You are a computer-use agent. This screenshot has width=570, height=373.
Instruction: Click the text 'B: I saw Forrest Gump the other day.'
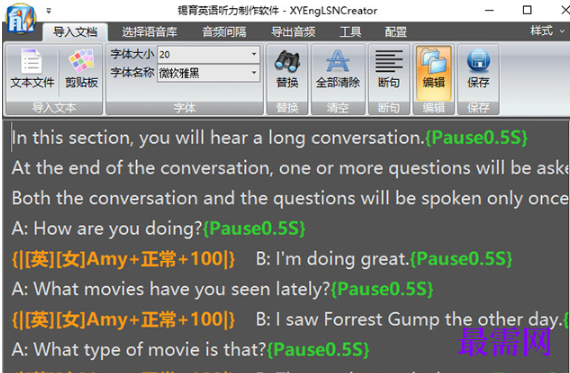409,320
